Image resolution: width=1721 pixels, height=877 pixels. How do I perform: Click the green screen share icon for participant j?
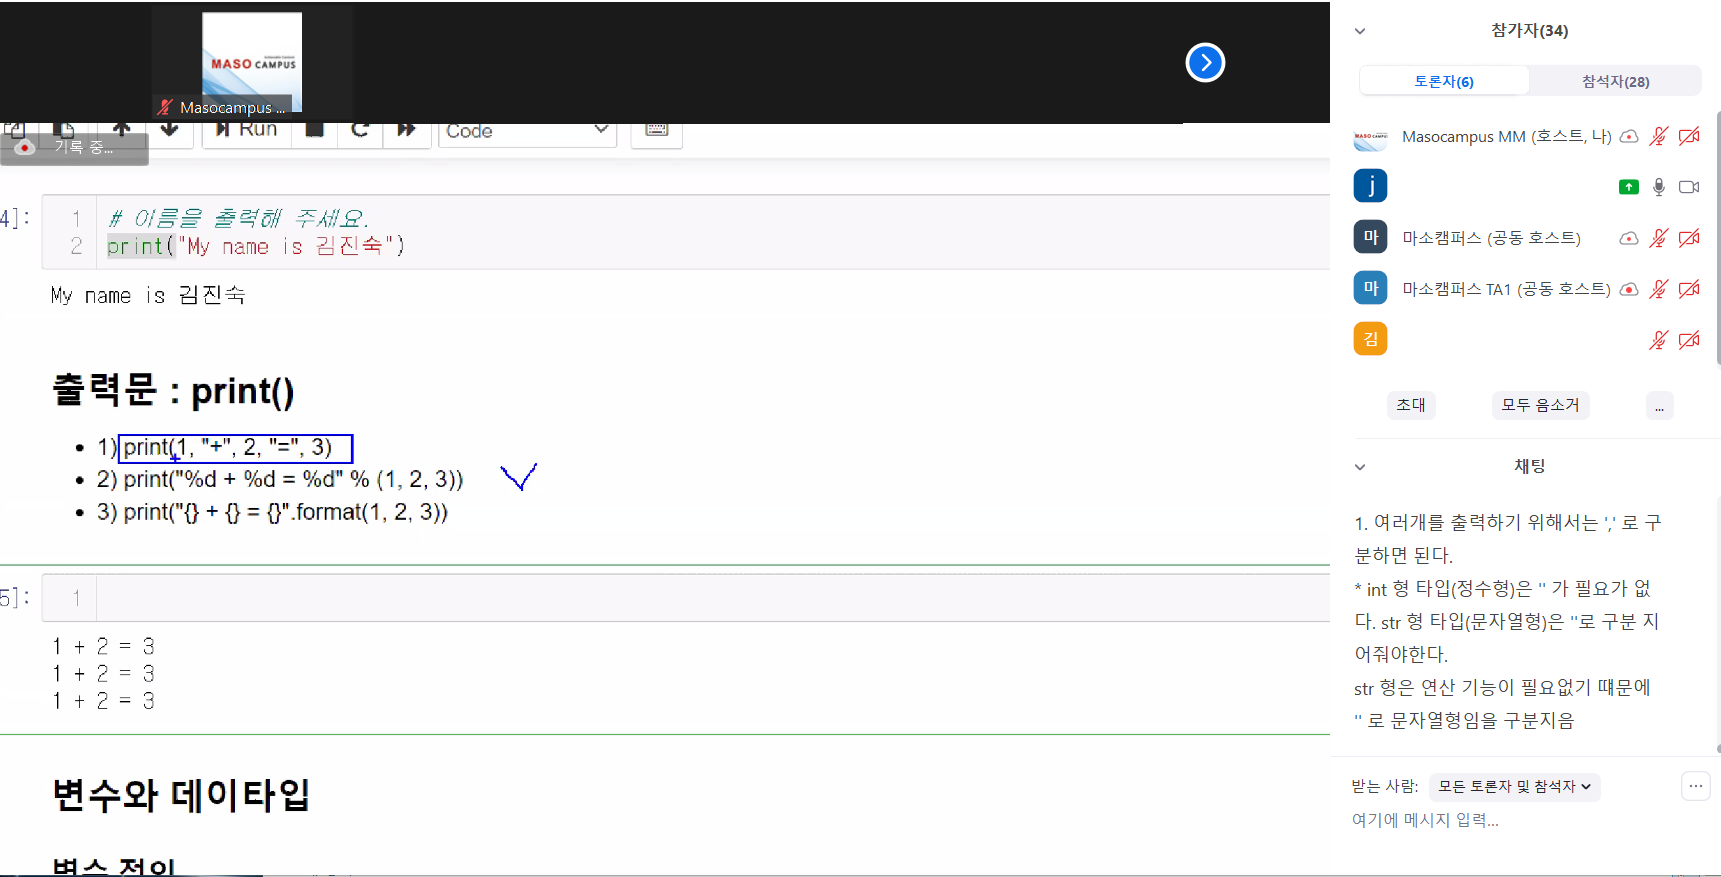pos(1628,187)
